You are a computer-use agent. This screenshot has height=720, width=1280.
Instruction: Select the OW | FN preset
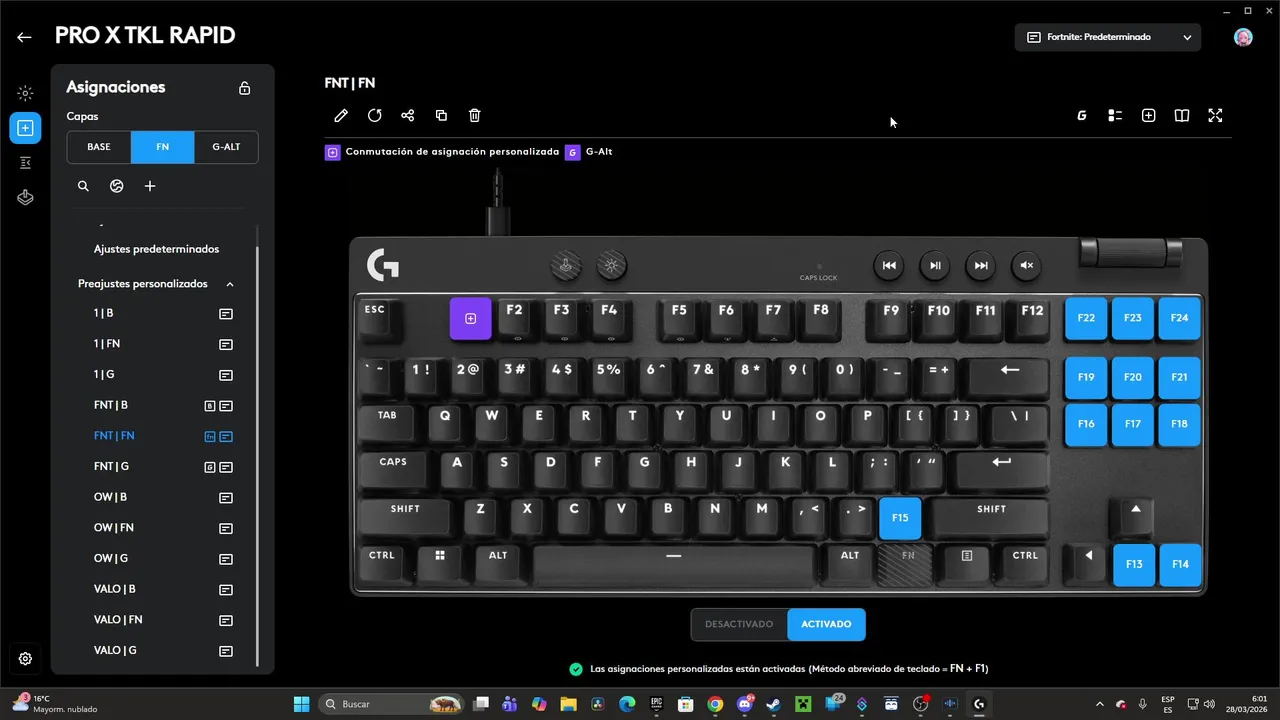tap(113, 528)
